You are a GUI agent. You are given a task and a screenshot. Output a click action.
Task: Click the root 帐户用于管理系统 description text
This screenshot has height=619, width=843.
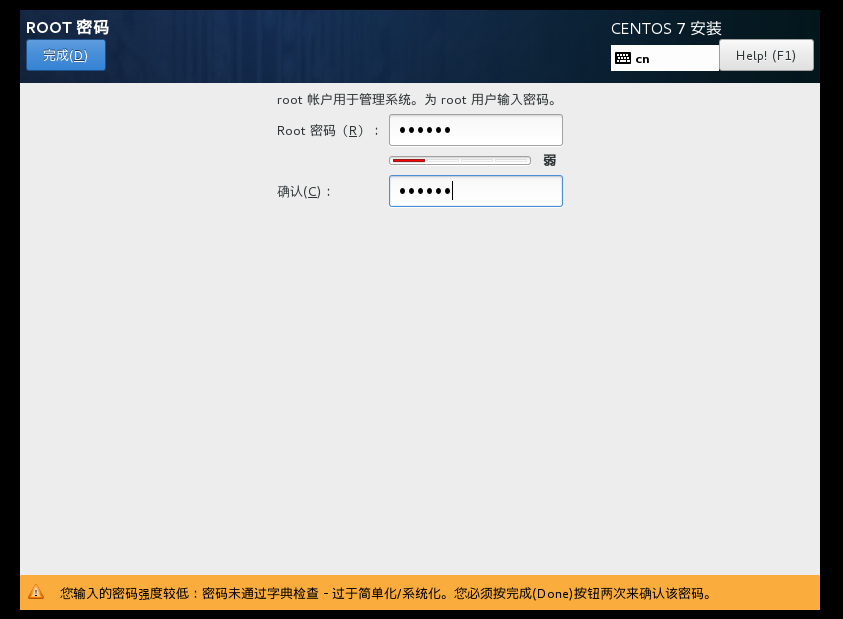click(418, 99)
